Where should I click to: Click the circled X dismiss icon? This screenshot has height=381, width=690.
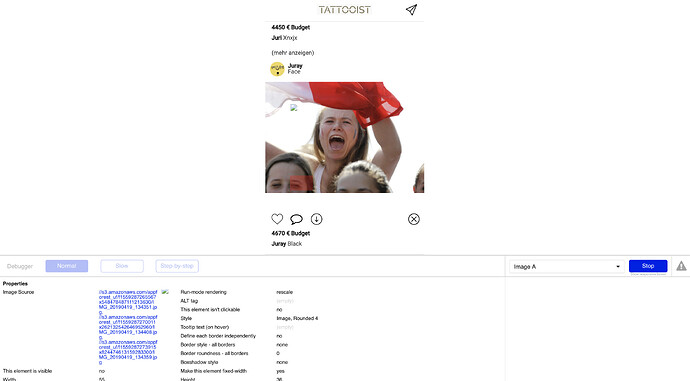tap(414, 219)
